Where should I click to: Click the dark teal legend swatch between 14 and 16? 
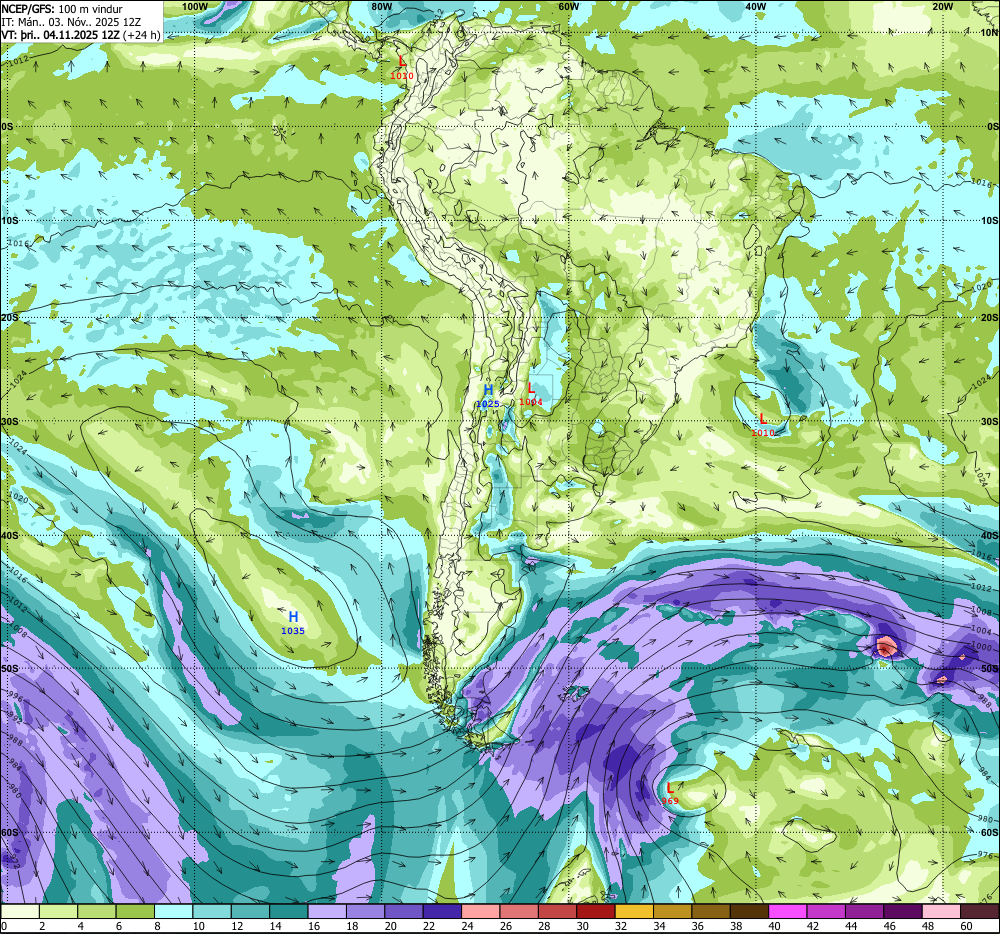(289, 911)
